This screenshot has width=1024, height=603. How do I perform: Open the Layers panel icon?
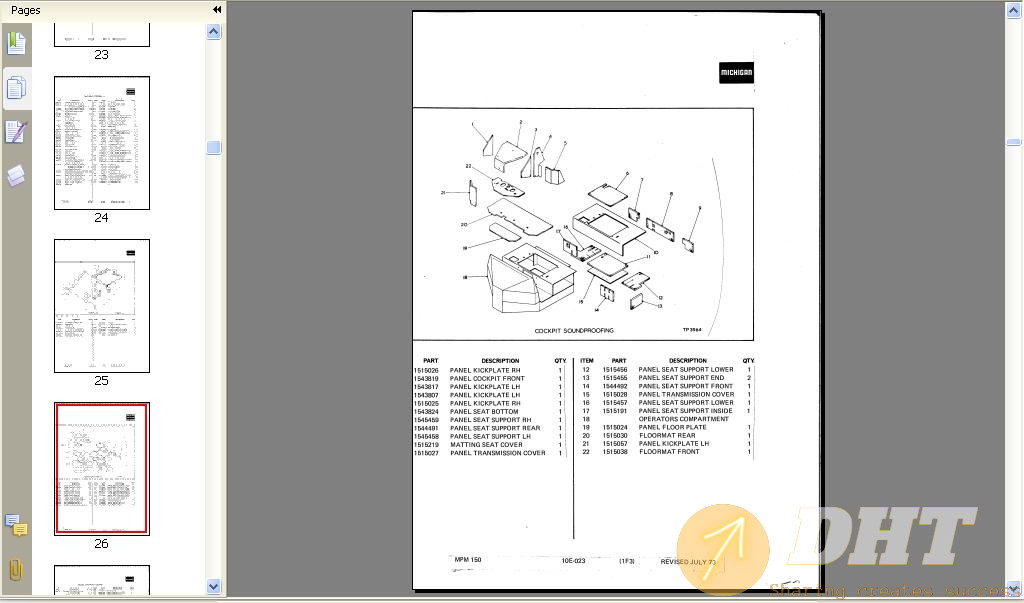point(16,175)
